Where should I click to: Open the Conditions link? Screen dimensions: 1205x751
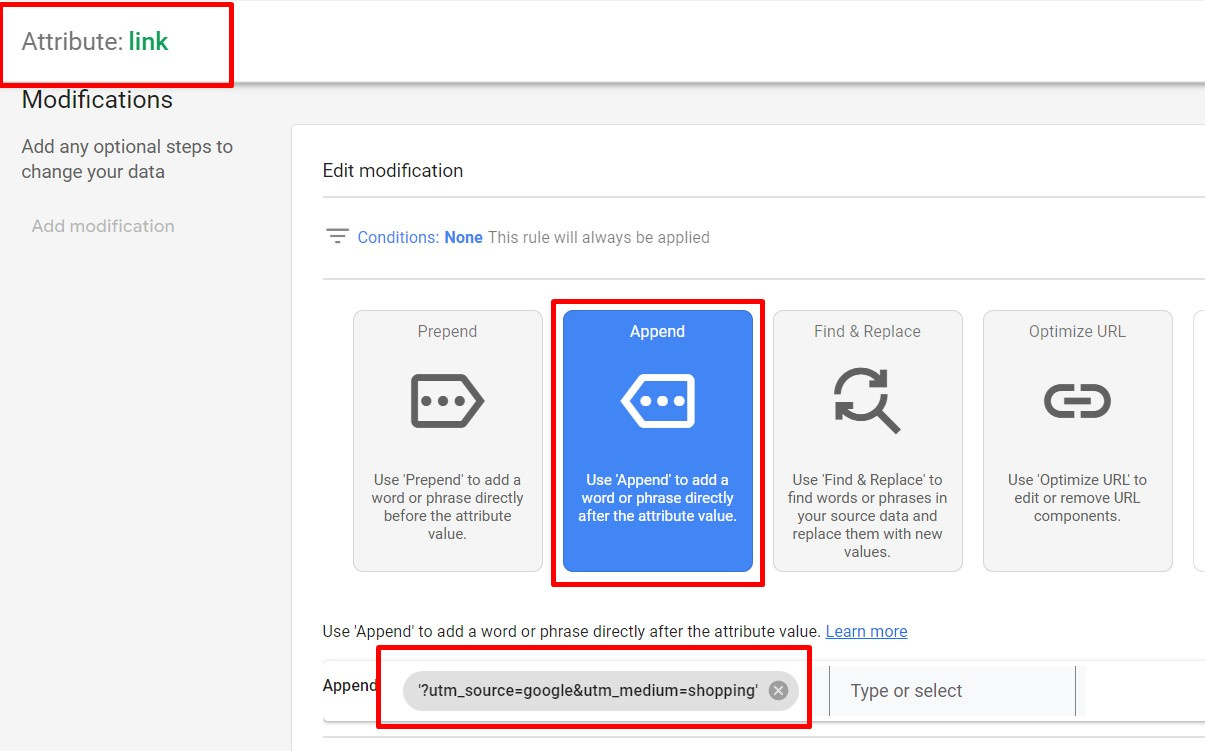pyautogui.click(x=398, y=238)
